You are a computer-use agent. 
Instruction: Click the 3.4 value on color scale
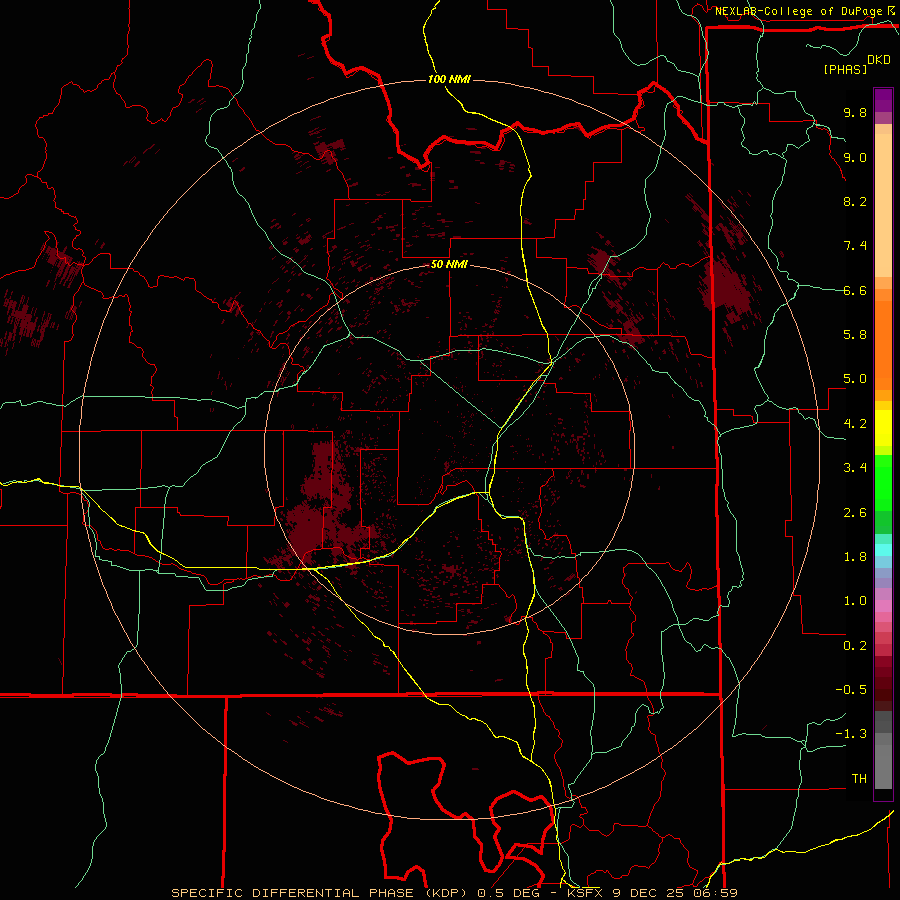tap(855, 468)
